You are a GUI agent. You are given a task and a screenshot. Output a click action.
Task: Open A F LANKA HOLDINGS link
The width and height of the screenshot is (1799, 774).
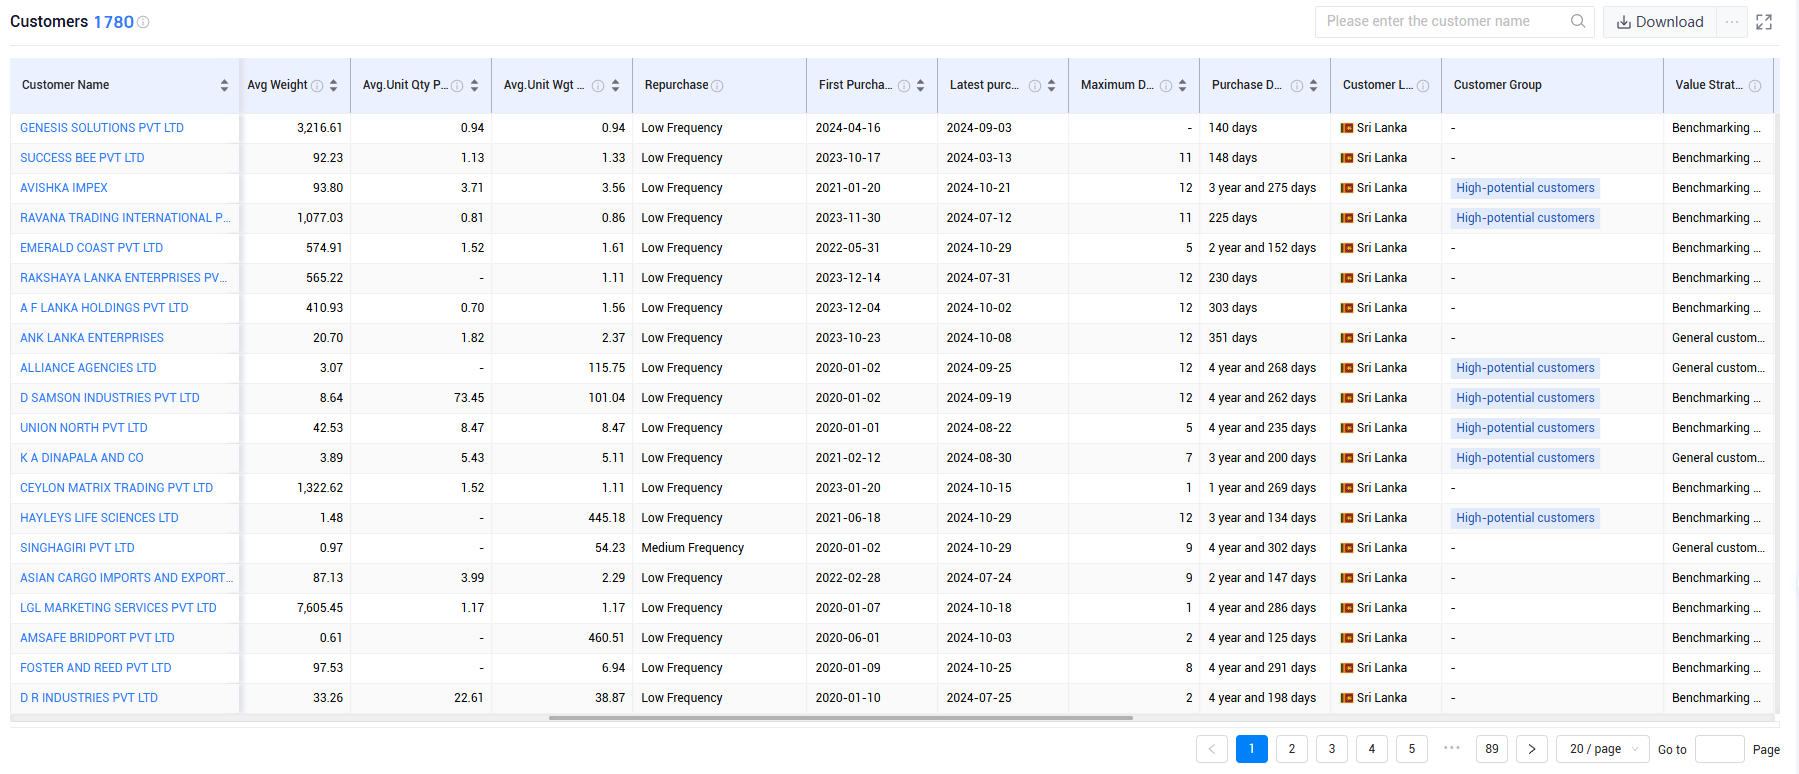coord(104,308)
